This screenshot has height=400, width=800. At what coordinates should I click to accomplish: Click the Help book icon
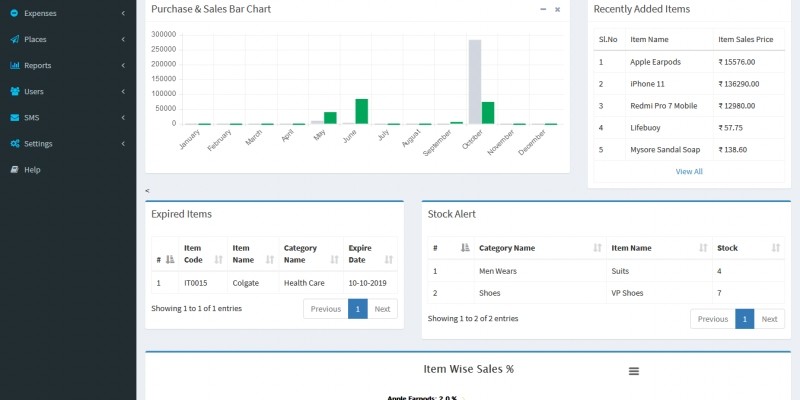(14, 169)
